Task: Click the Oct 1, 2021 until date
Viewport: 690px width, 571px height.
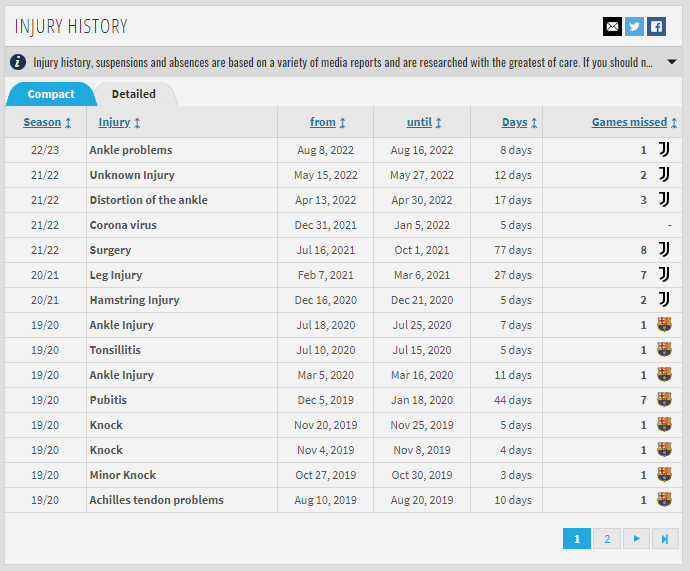Action: pyautogui.click(x=422, y=250)
